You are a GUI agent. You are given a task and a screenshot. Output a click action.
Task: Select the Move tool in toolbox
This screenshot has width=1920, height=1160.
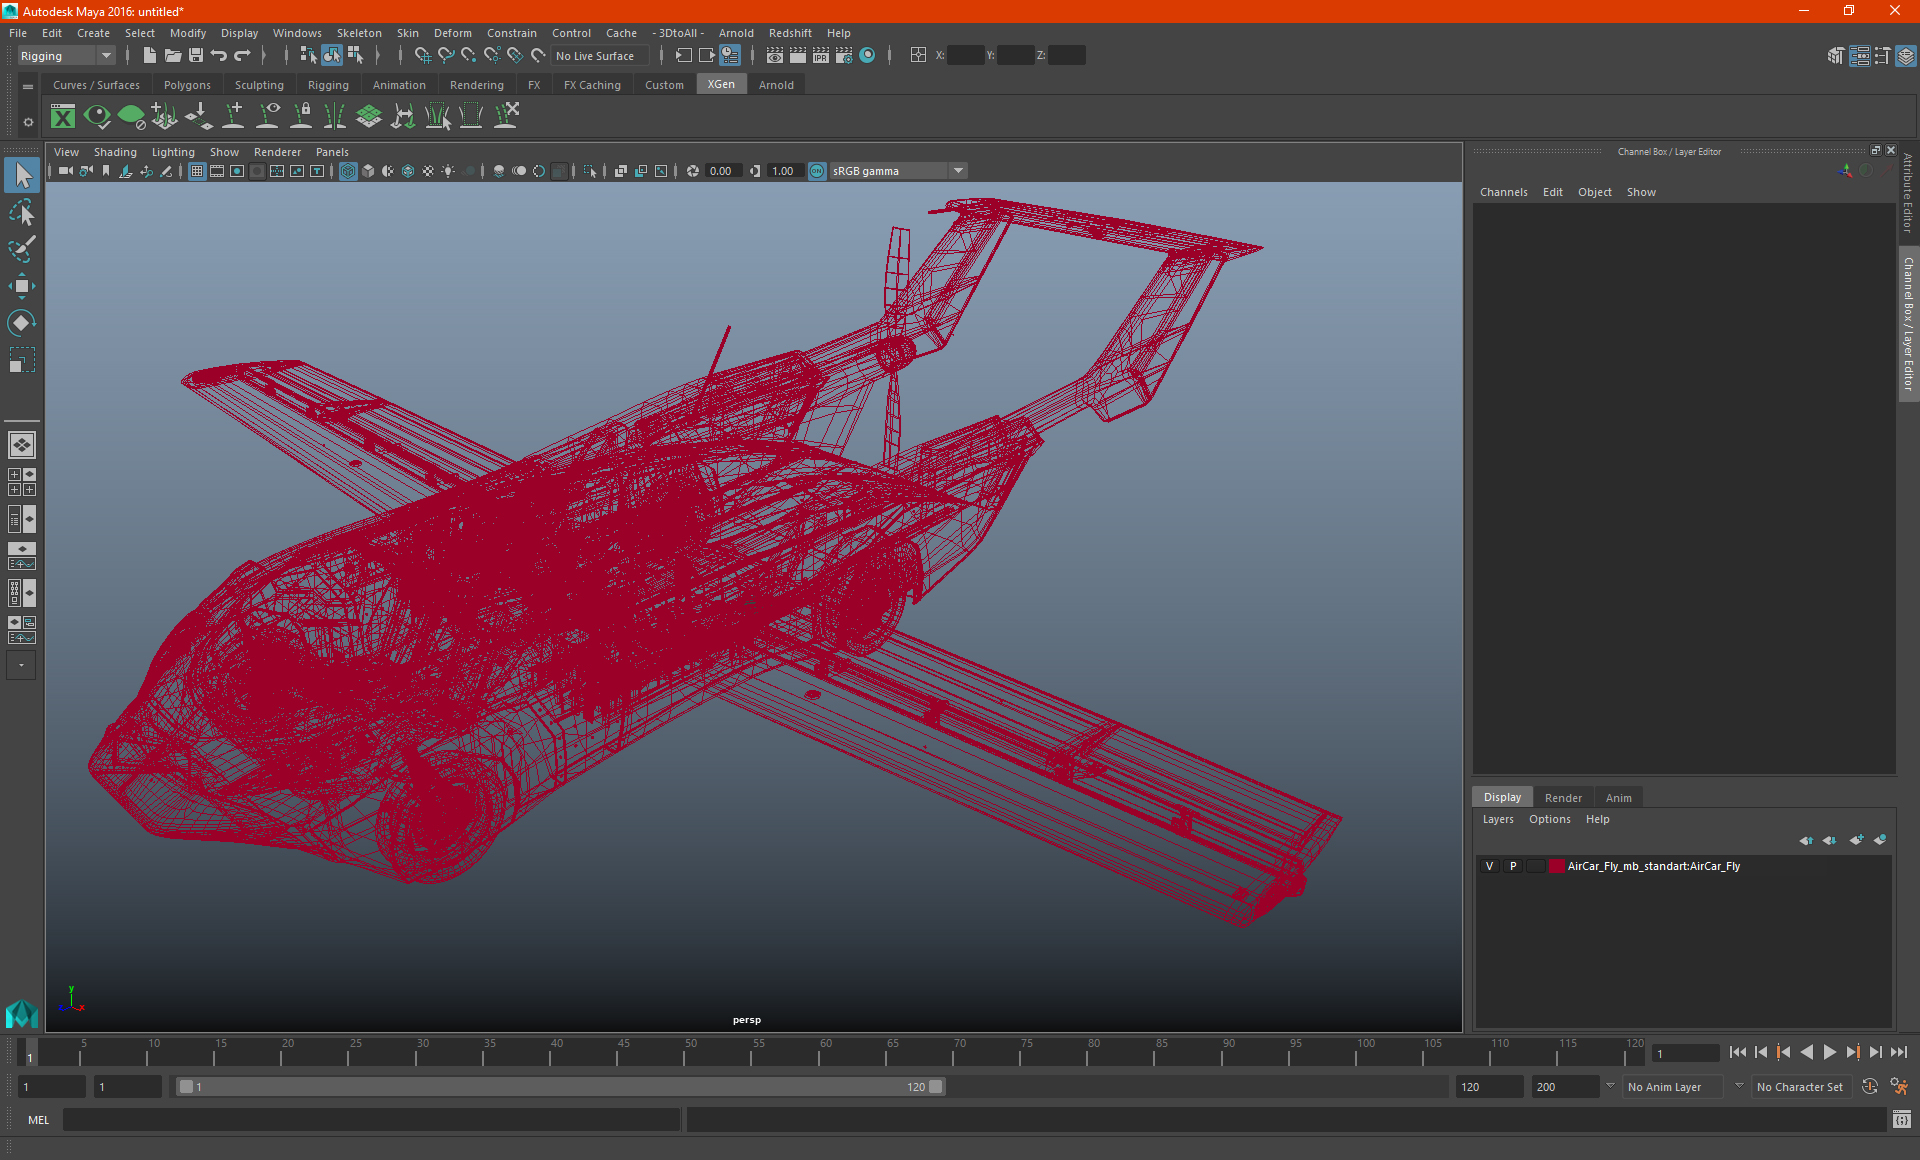coord(21,286)
